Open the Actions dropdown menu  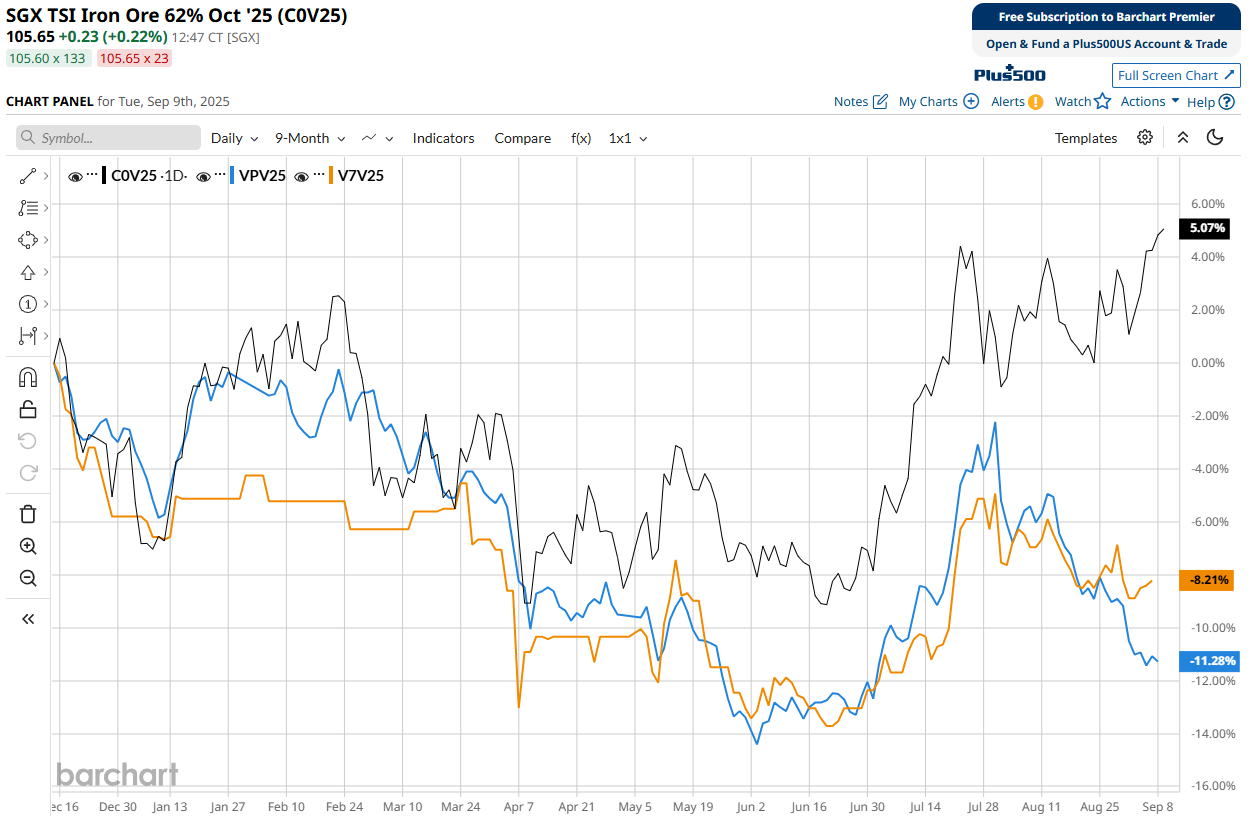[1149, 101]
